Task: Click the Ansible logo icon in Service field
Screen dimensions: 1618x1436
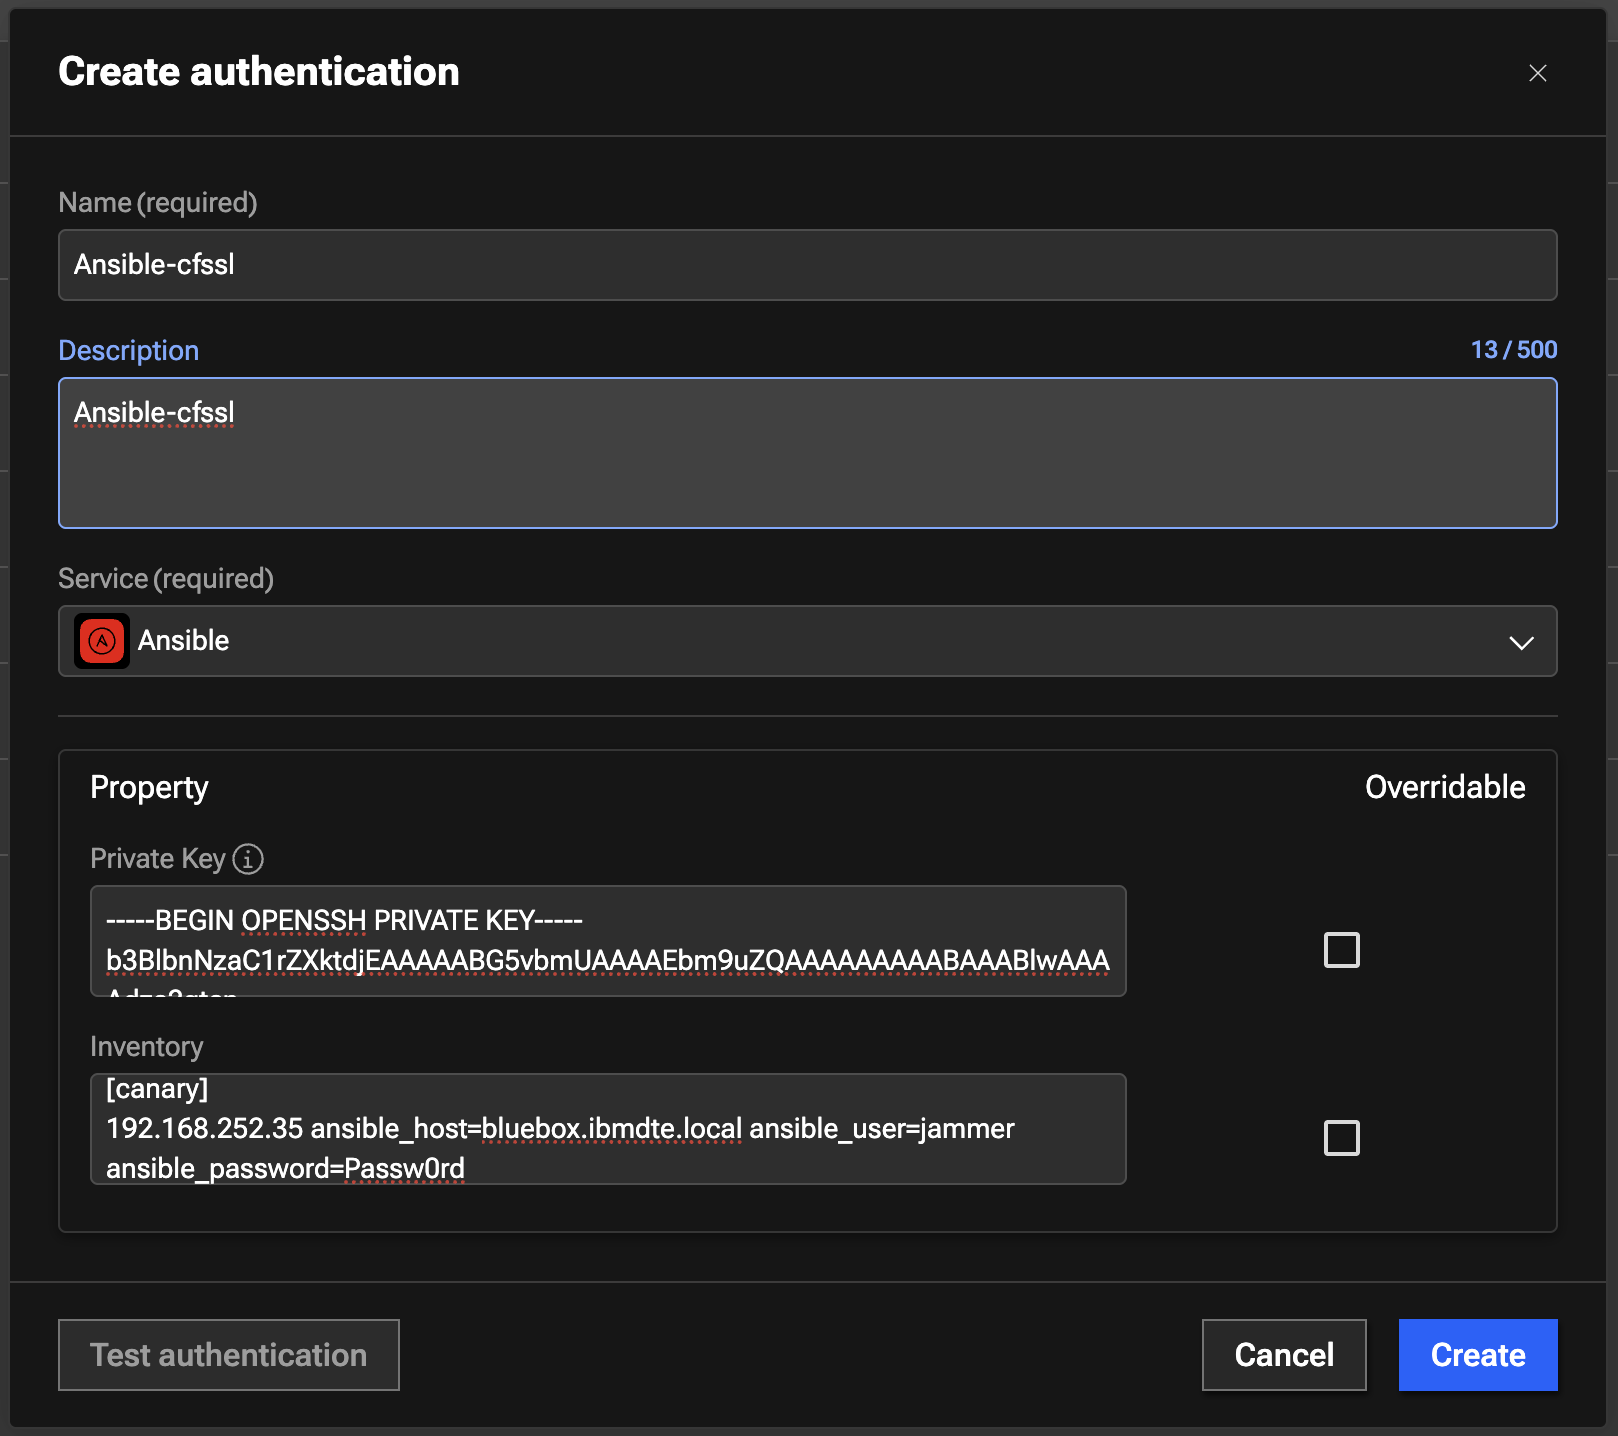Action: [x=102, y=641]
